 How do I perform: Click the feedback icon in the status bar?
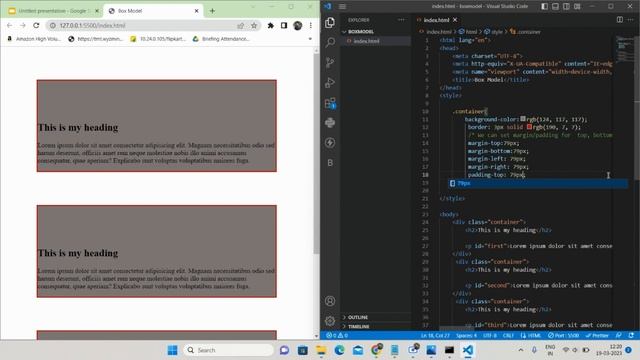pos(619,336)
